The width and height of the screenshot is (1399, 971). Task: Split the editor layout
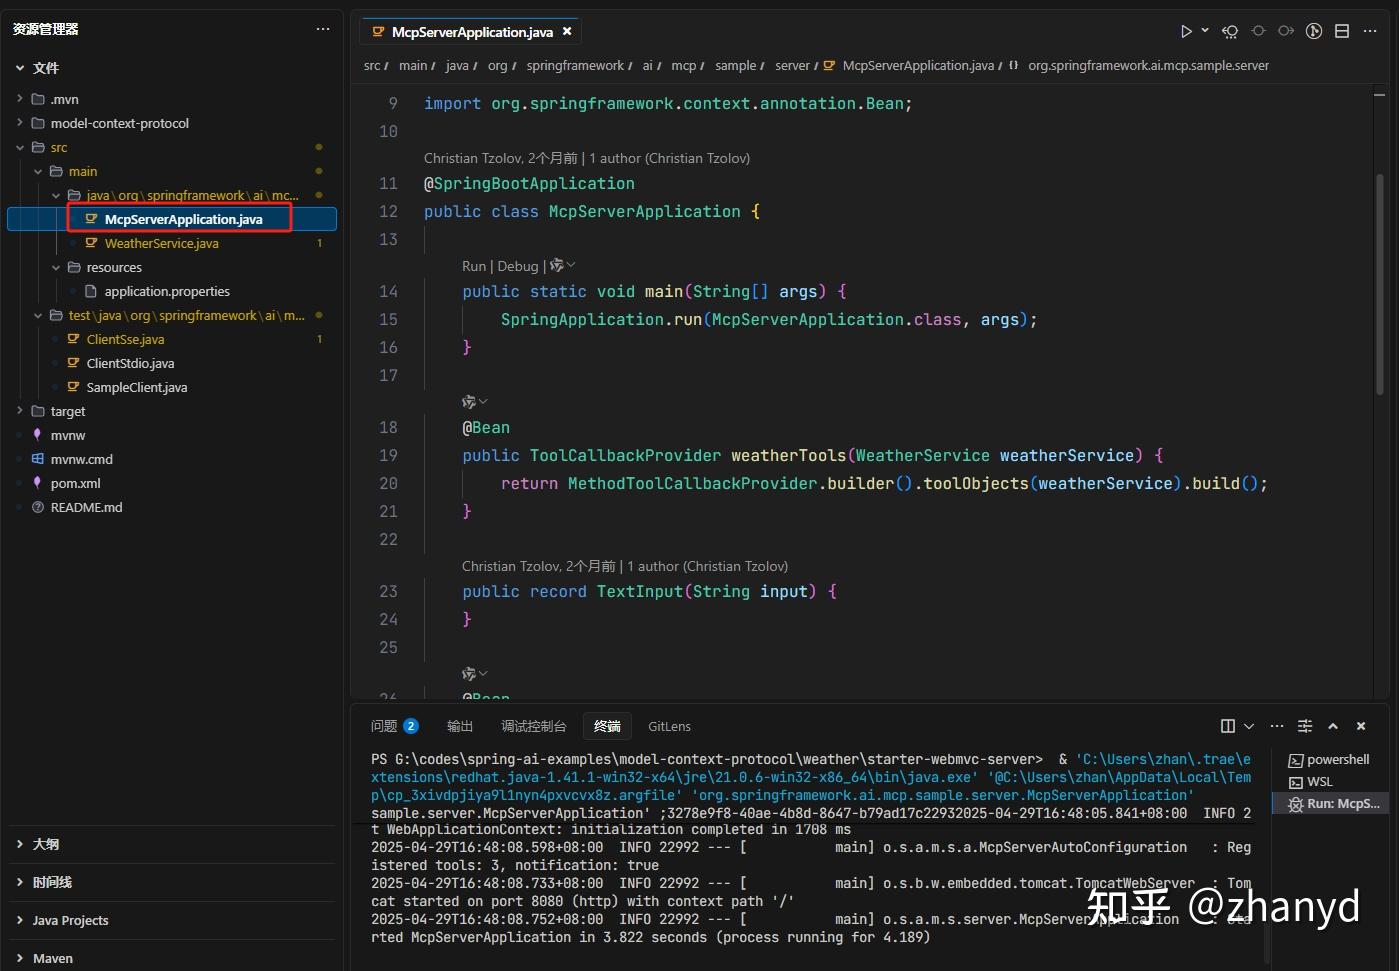[1342, 32]
